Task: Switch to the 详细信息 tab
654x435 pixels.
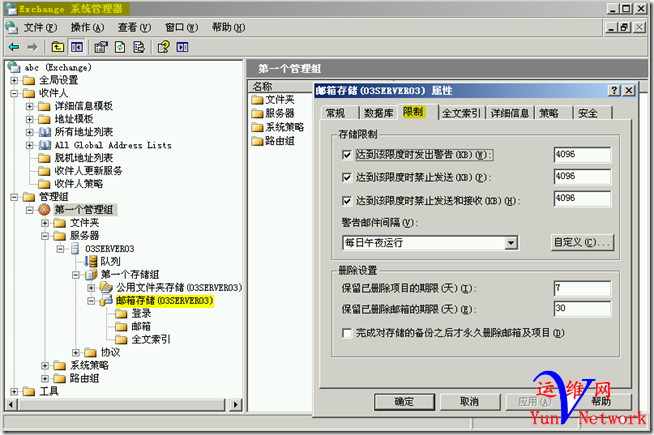Action: 510,113
